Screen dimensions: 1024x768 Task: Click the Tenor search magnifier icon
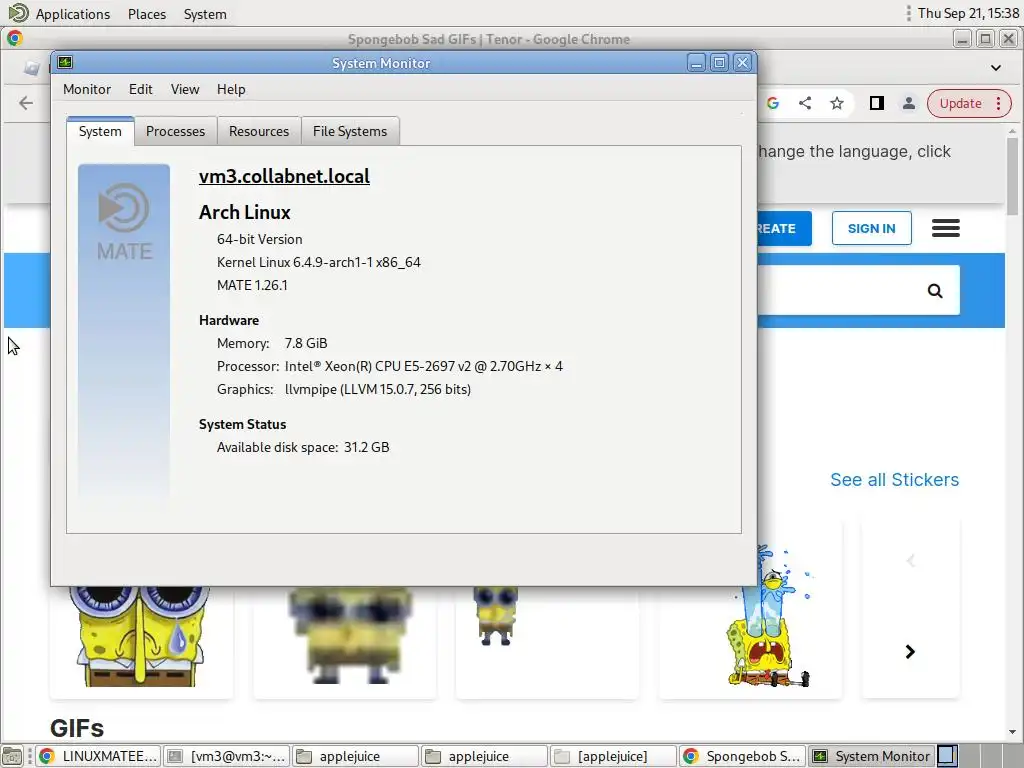935,291
